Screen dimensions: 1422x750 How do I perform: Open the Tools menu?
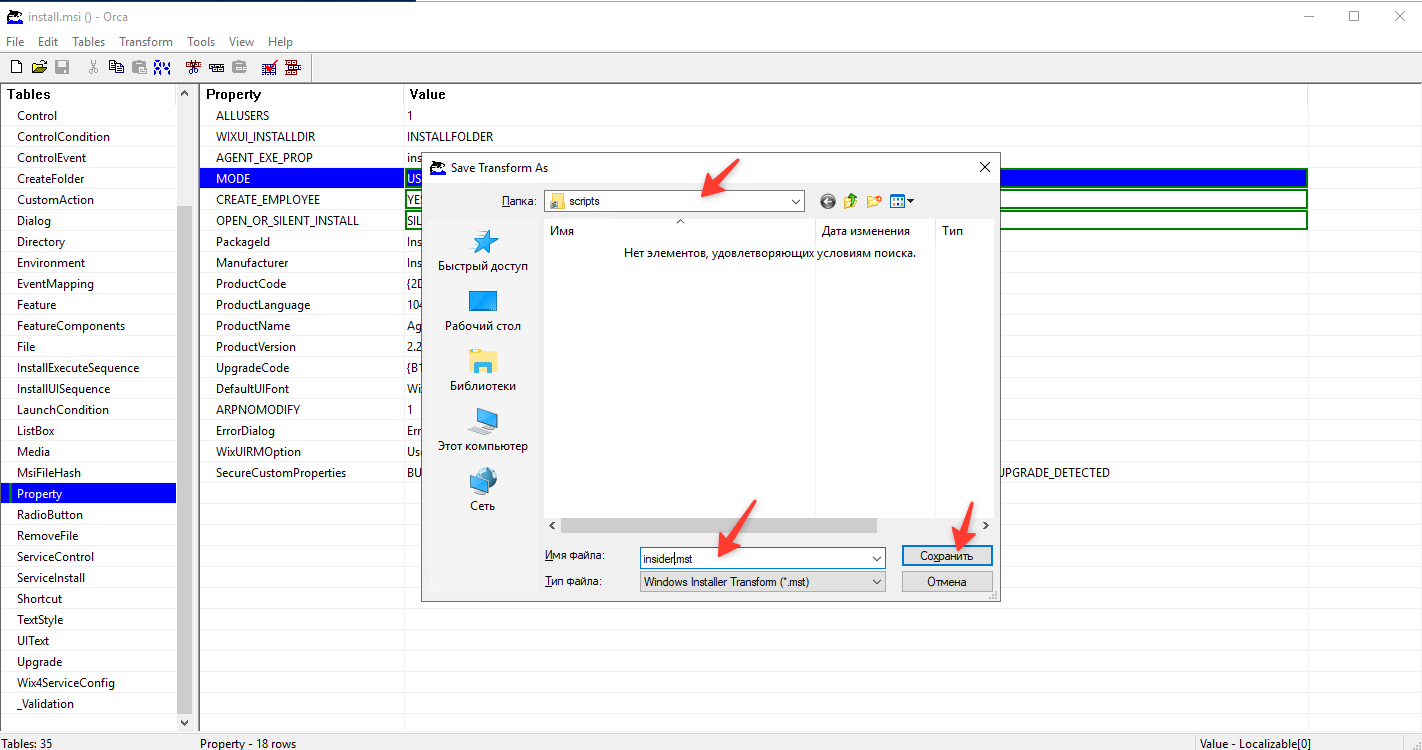(x=201, y=42)
